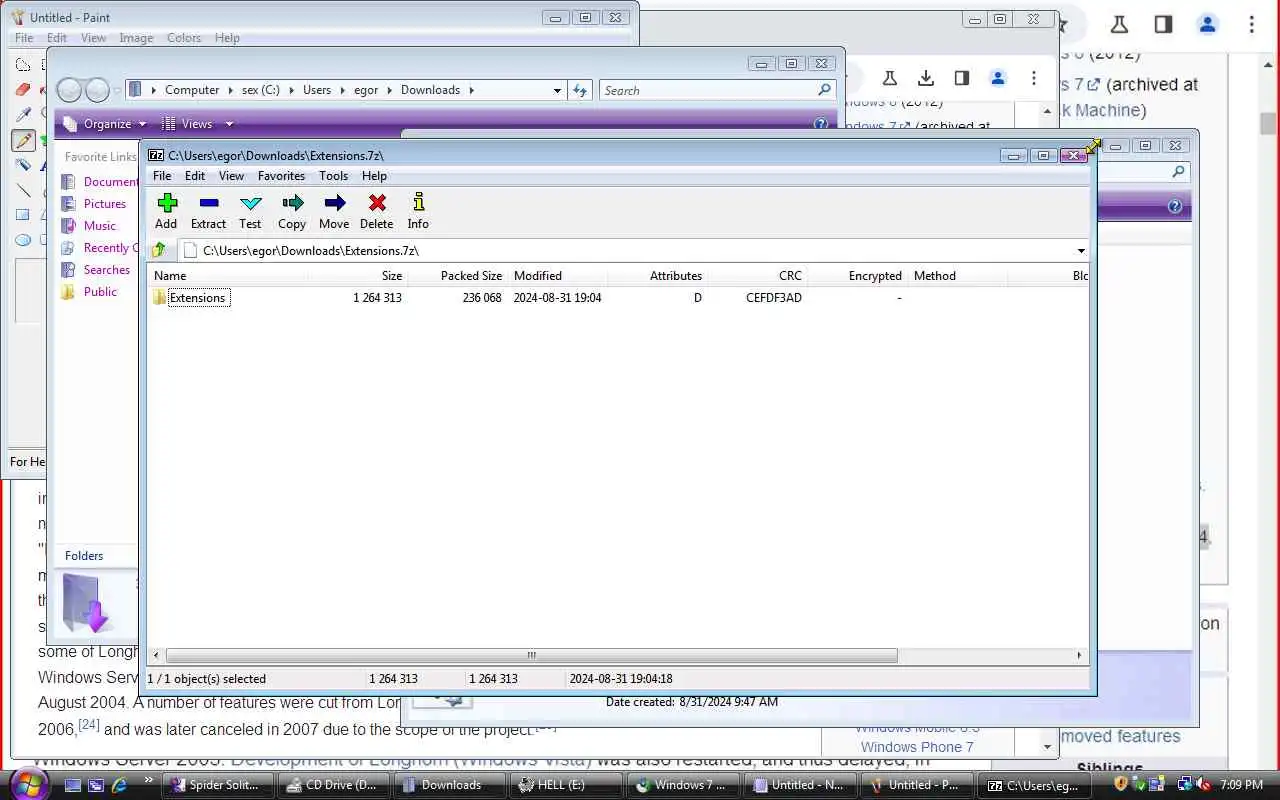Click the 7-Zip horizontal scrollbar thumb

(x=531, y=656)
